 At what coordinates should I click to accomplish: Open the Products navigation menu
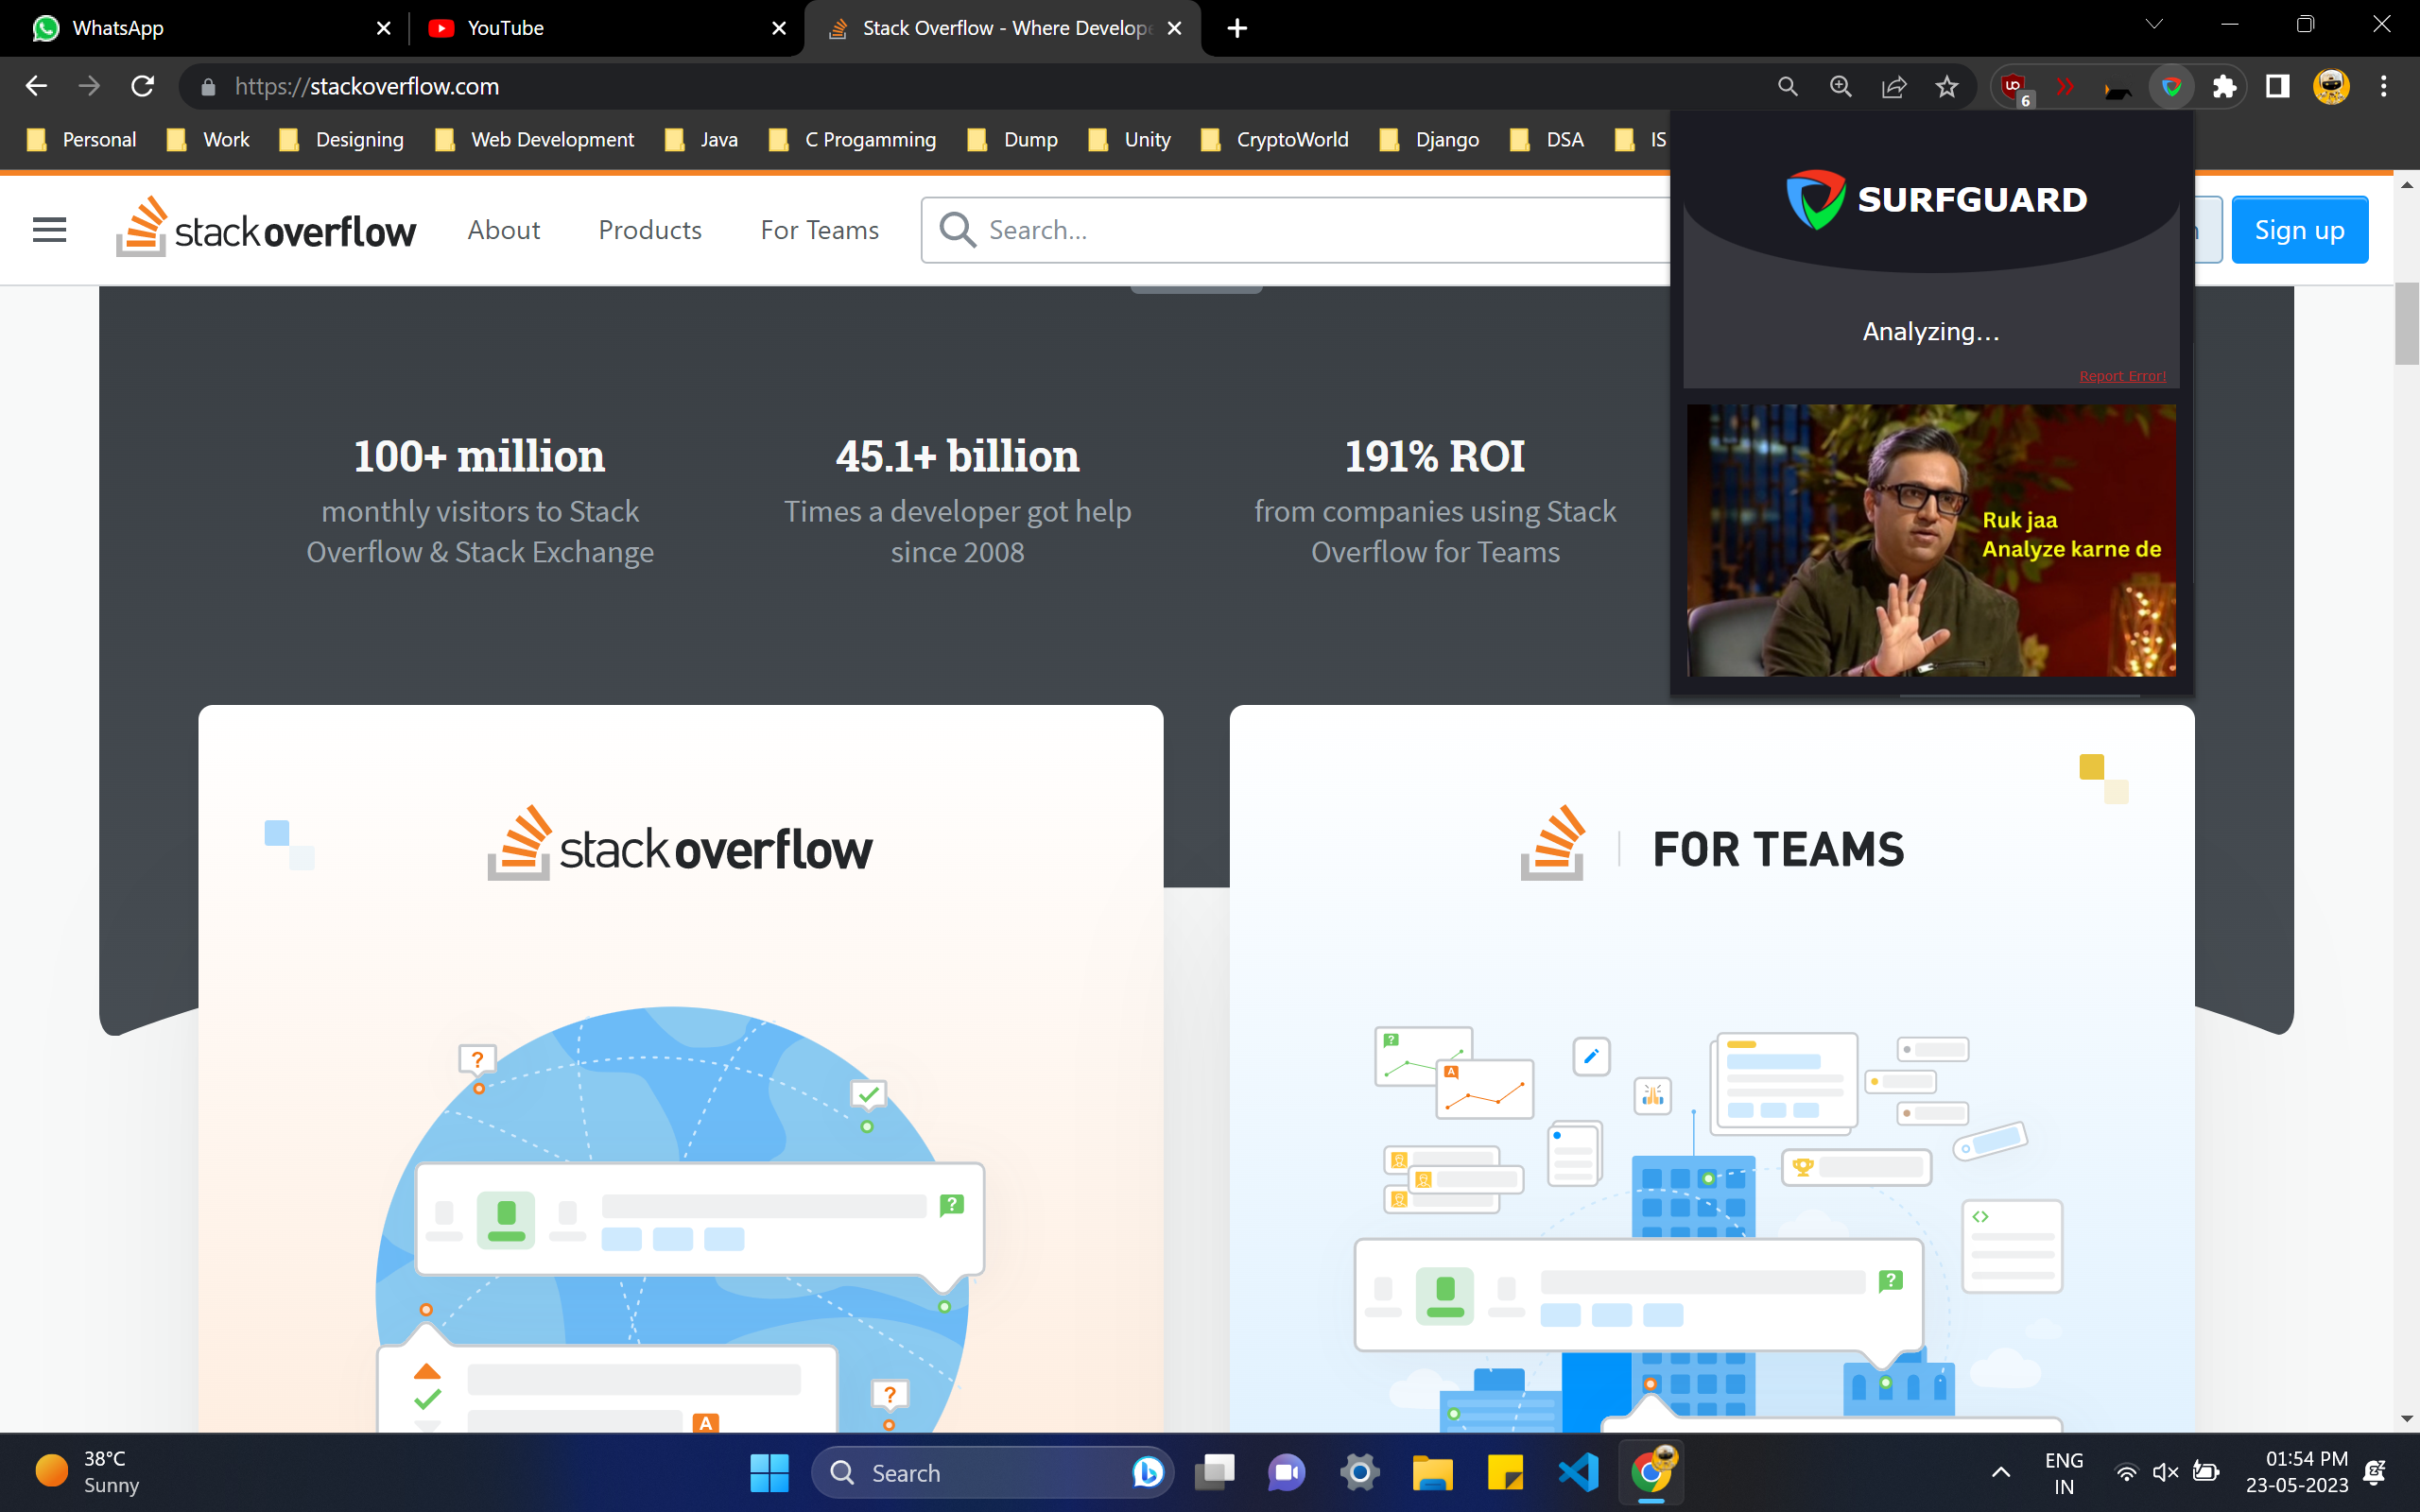click(650, 229)
